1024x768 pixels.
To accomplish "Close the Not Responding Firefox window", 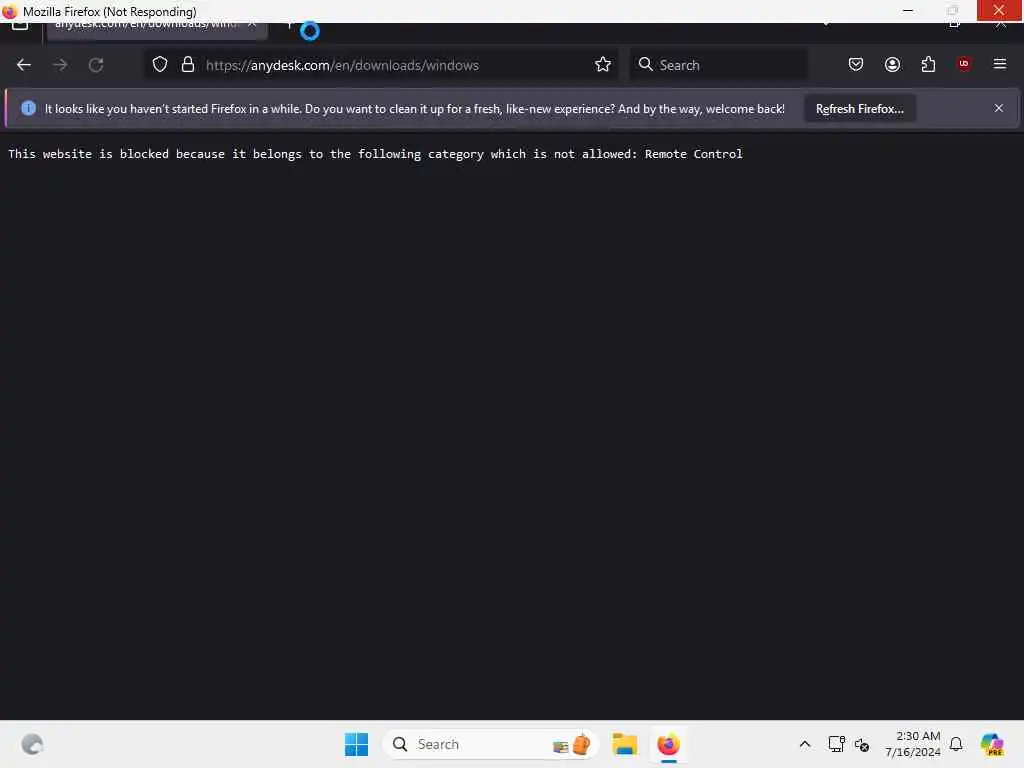I will [999, 10].
